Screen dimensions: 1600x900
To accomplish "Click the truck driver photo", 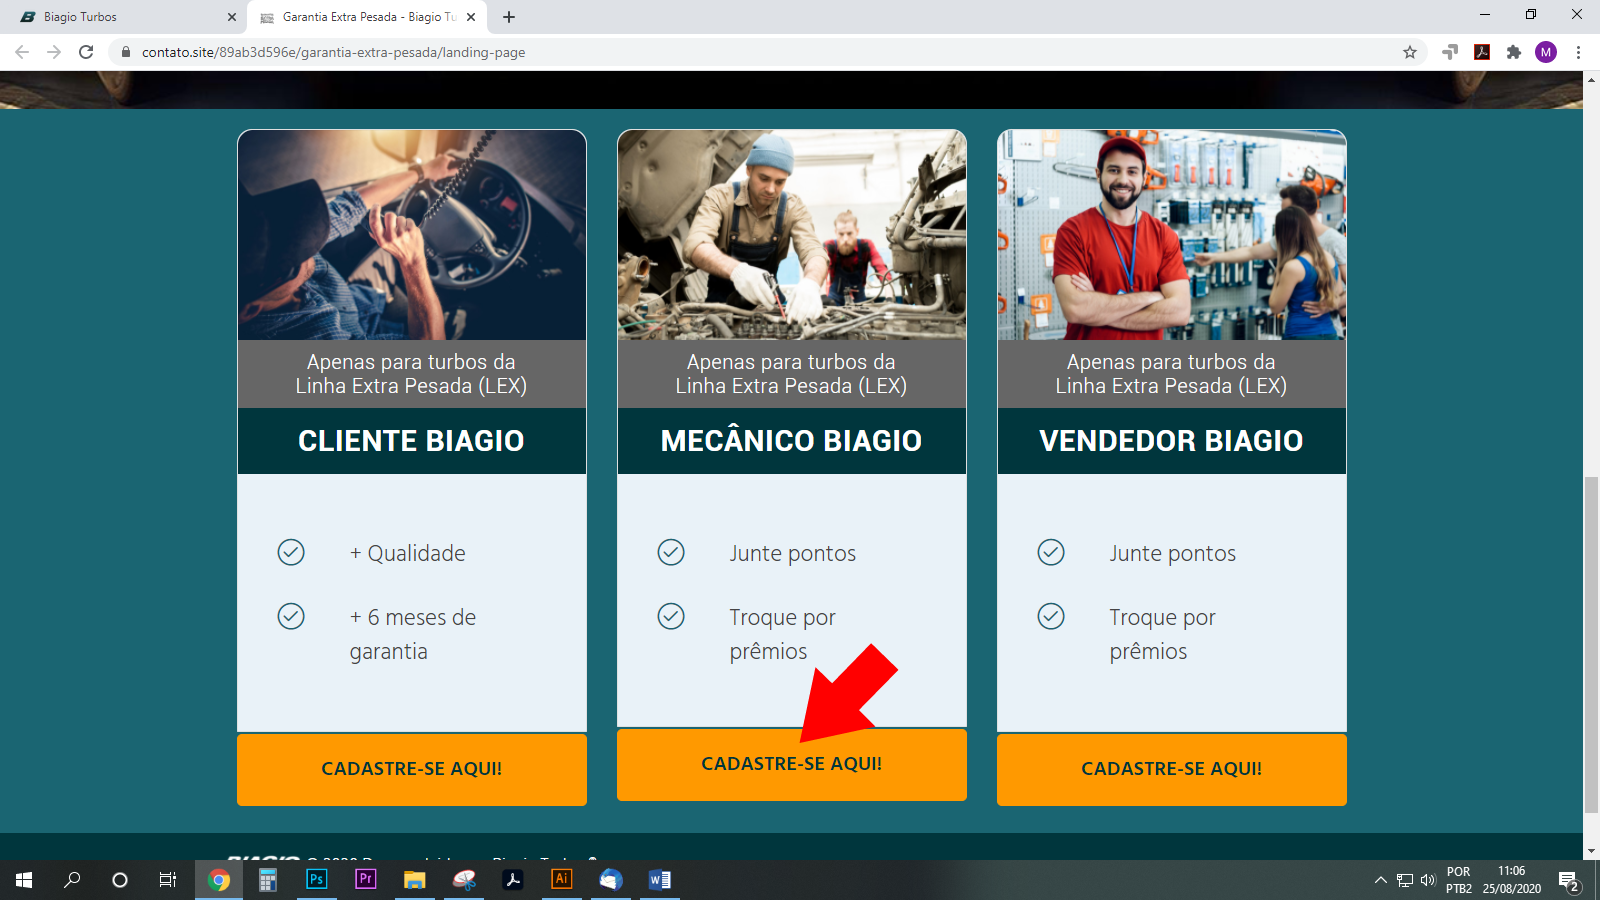I will coord(412,235).
